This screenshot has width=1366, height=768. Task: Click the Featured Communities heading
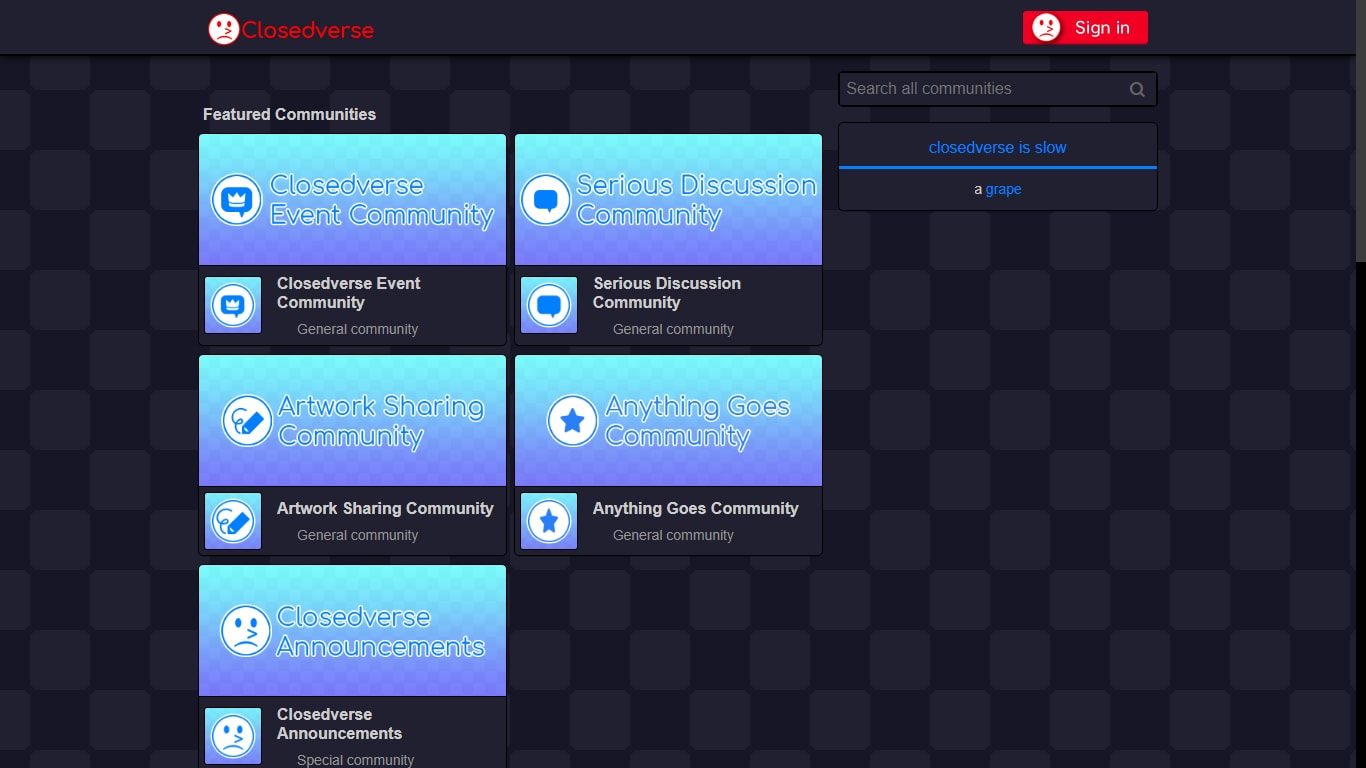(x=289, y=114)
